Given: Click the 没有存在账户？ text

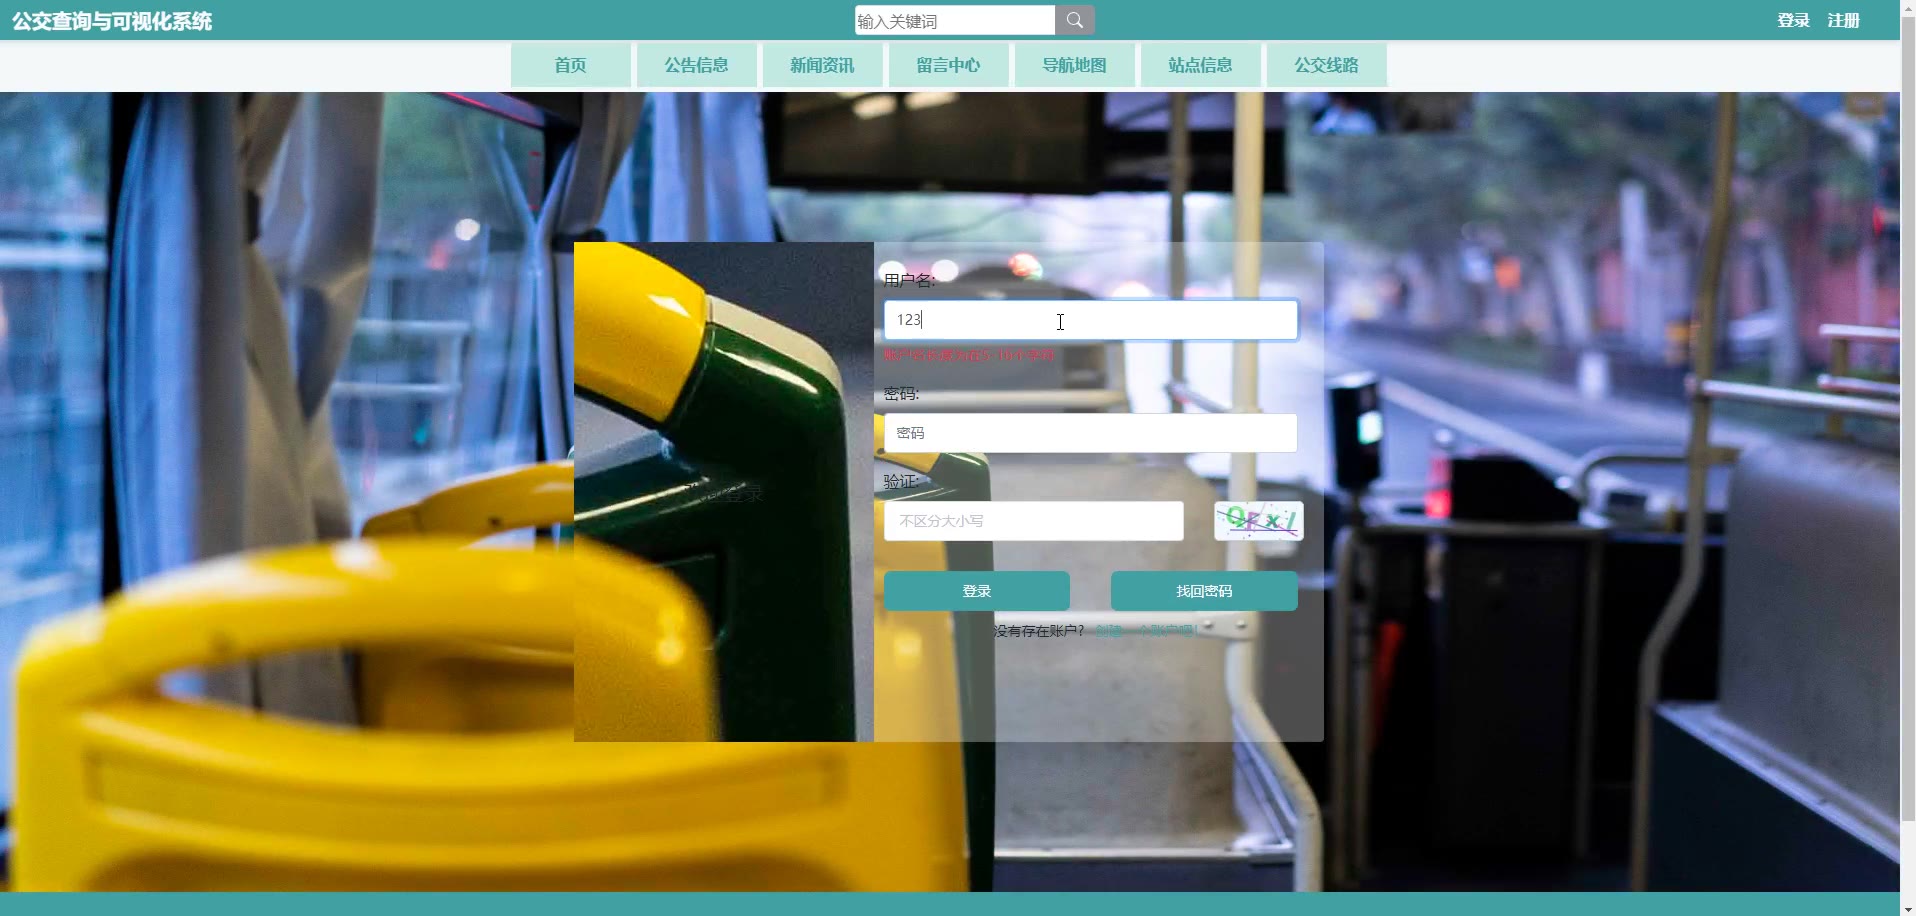Looking at the screenshot, I should pos(1039,631).
